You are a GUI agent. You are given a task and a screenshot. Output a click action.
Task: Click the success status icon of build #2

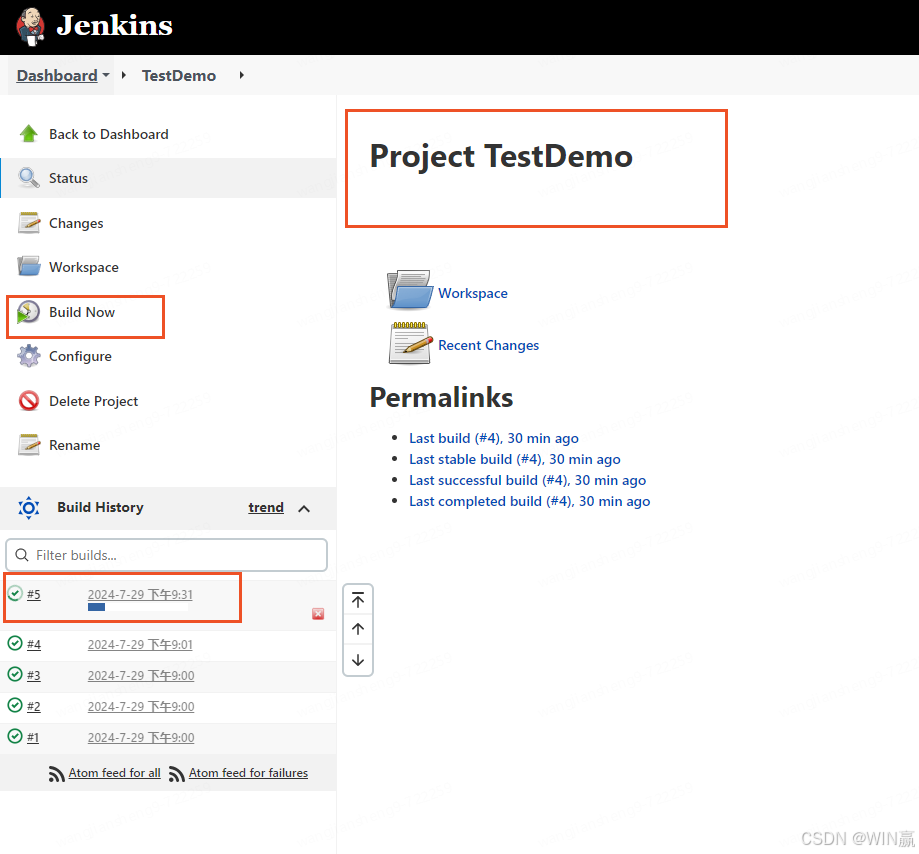(15, 705)
